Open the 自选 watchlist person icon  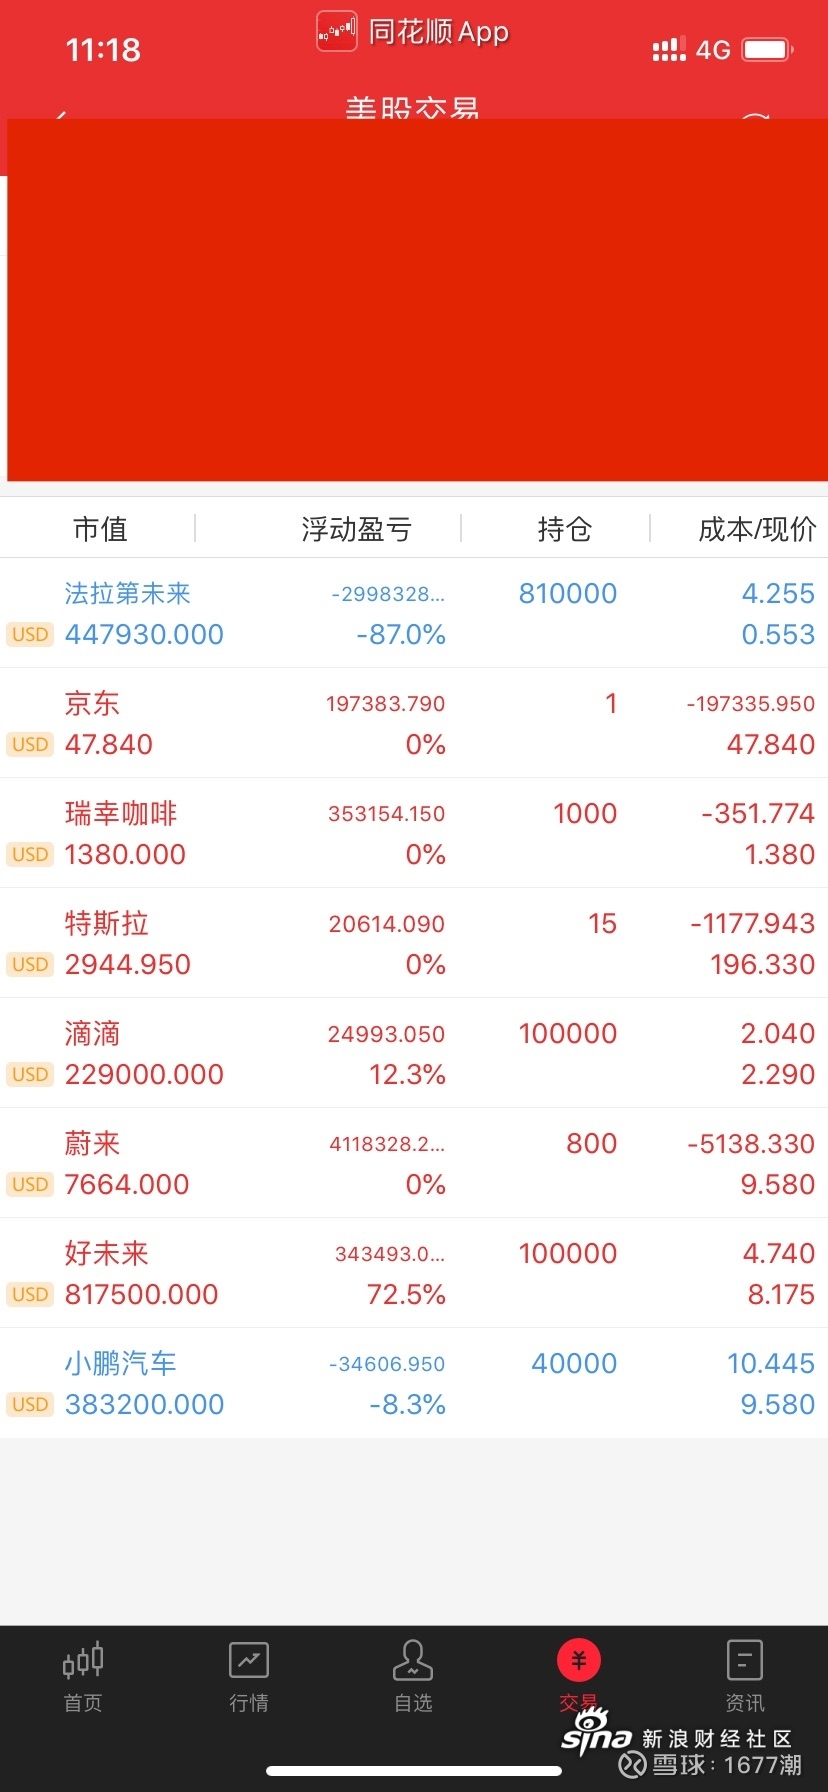[x=412, y=1661]
